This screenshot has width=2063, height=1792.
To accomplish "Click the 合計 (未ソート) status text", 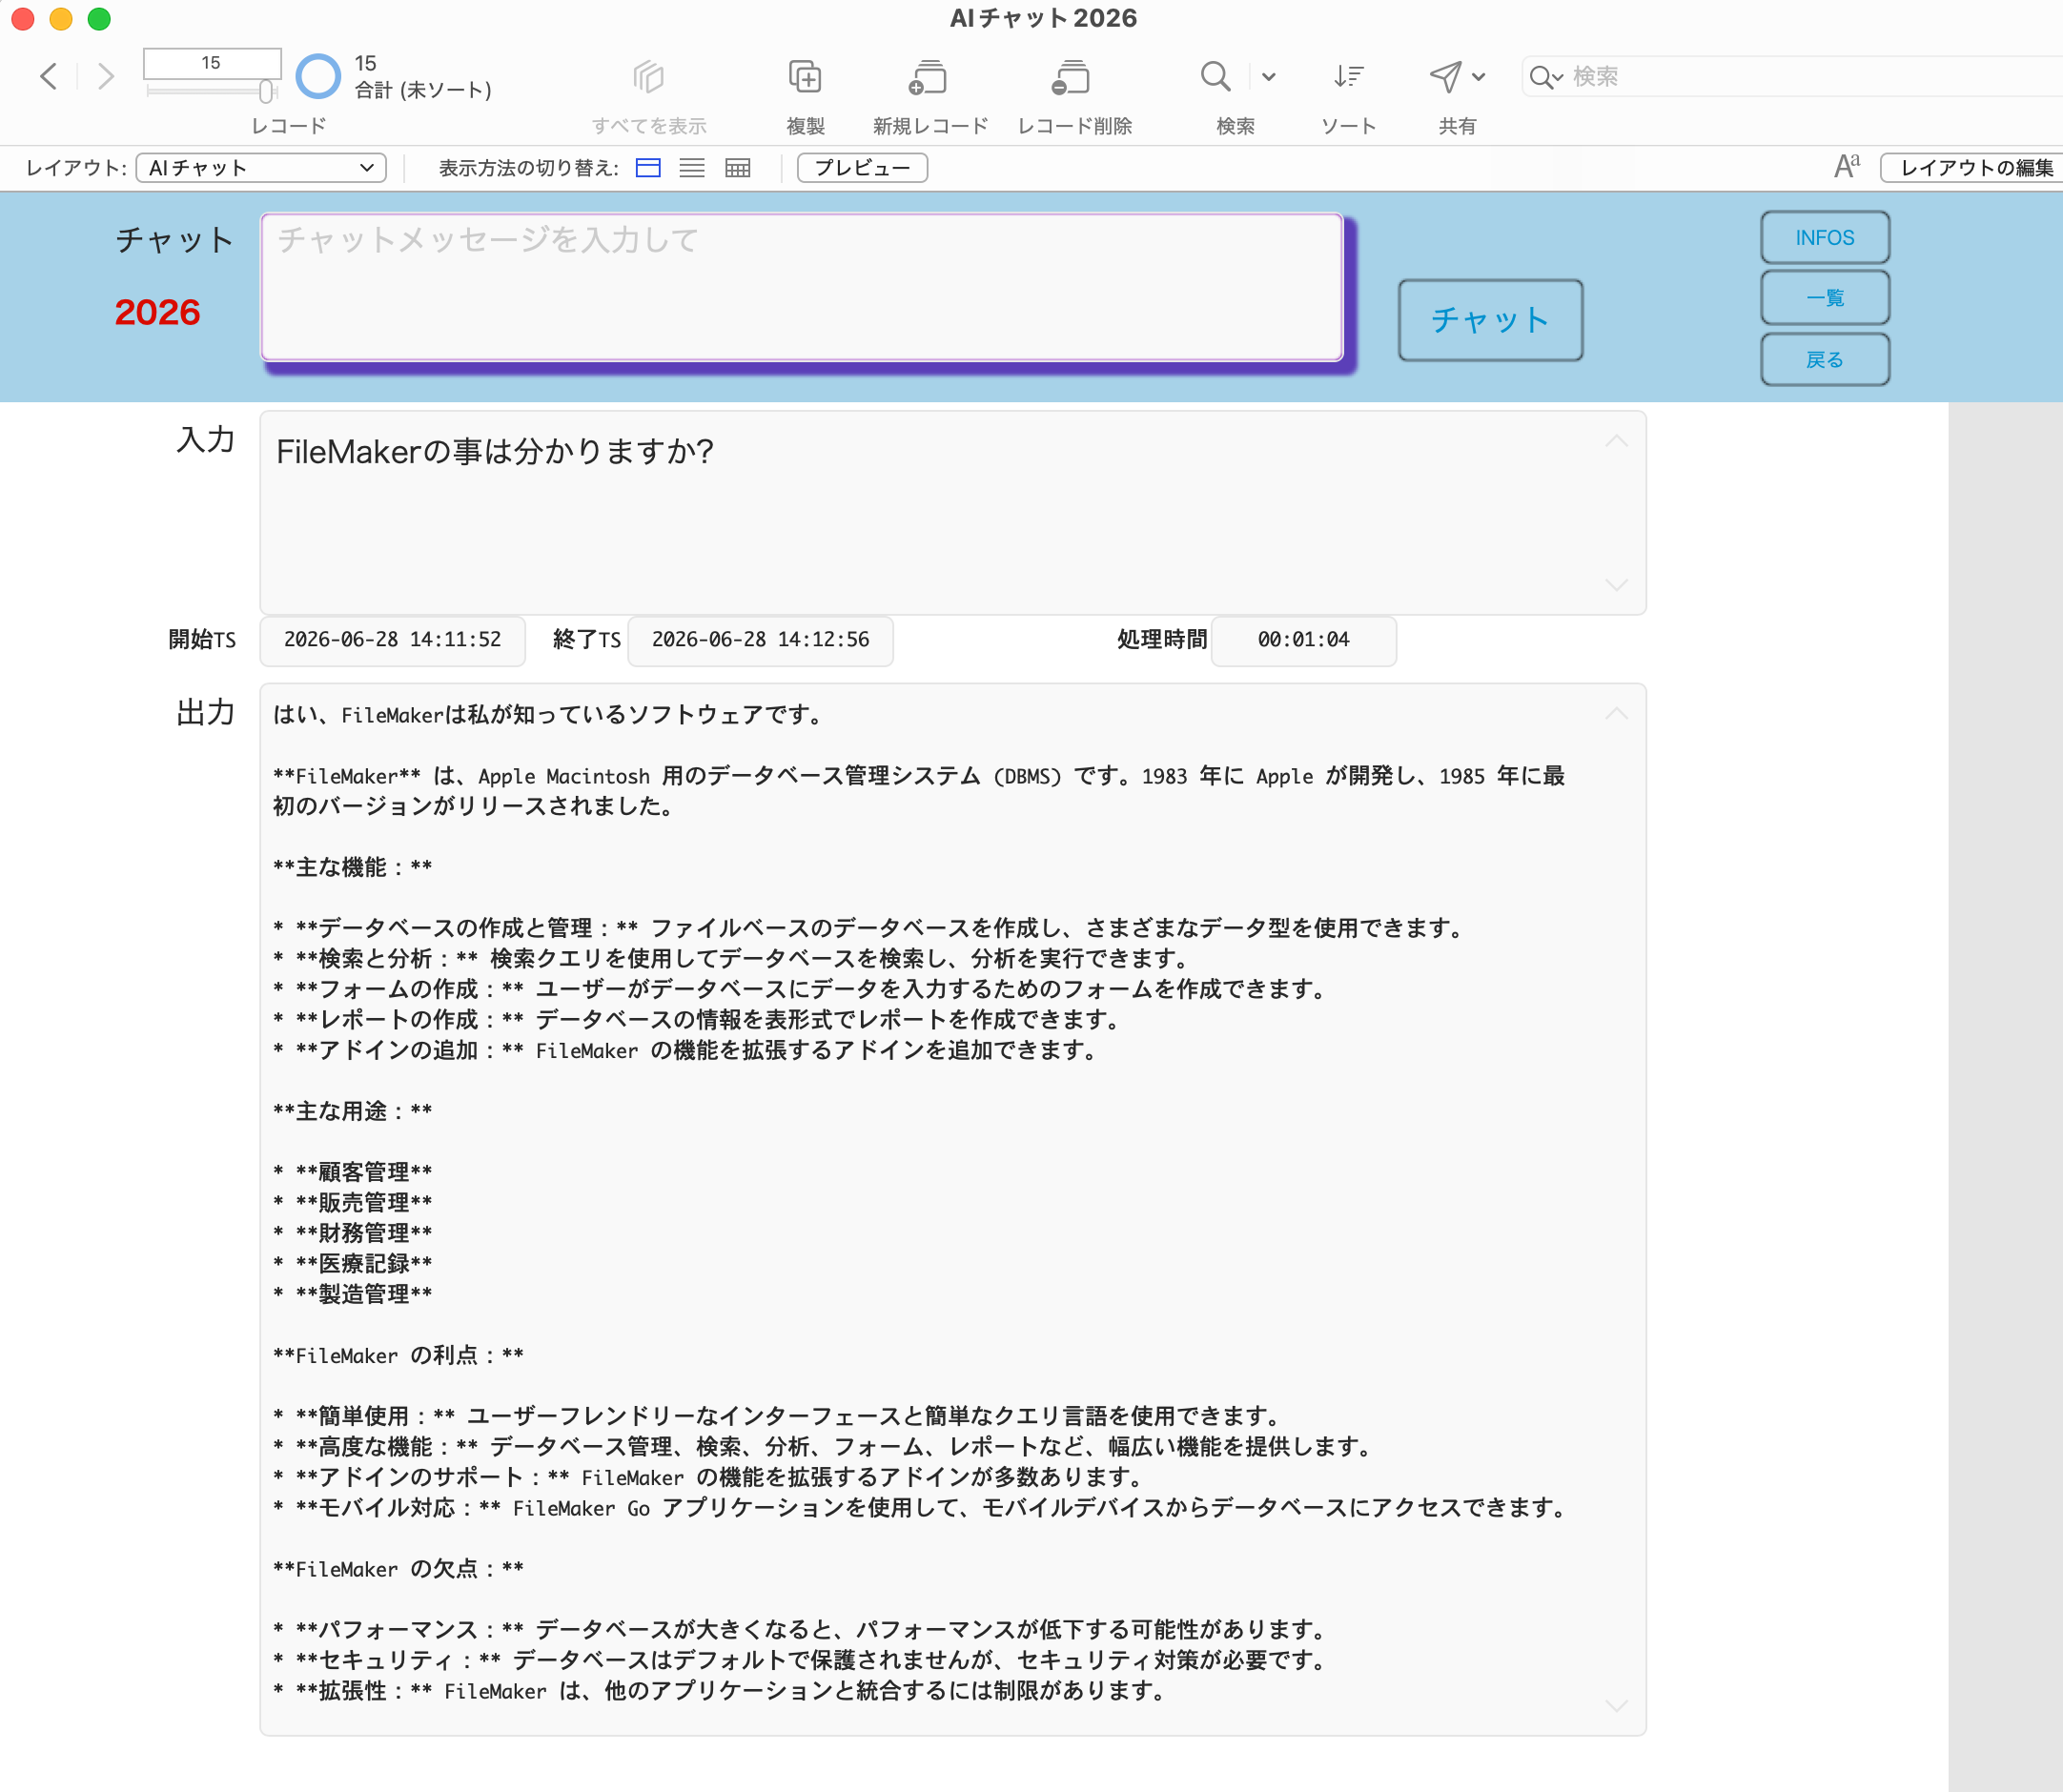I will click(x=424, y=90).
